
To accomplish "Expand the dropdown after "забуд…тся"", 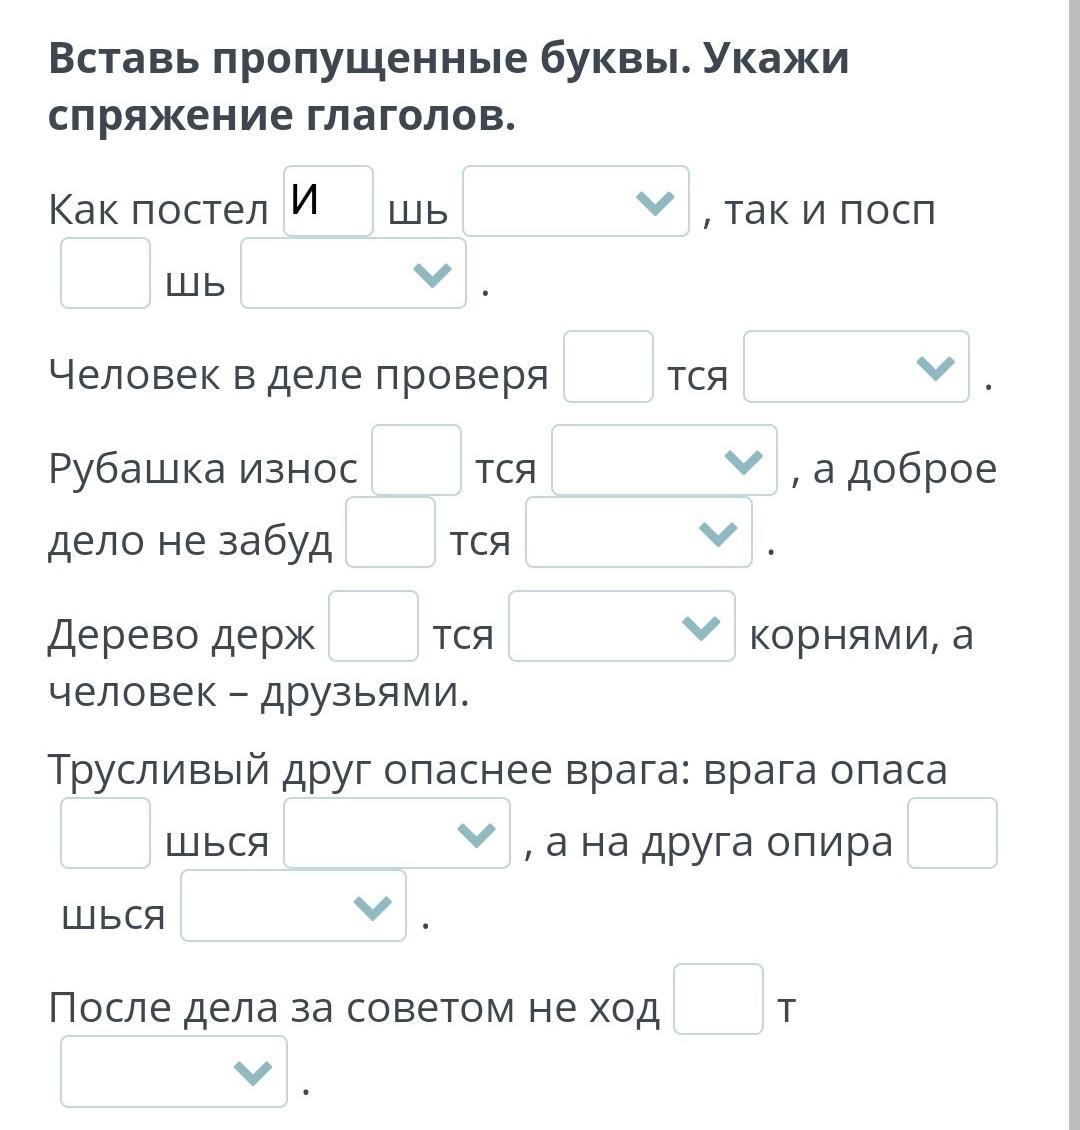I will click(639, 532).
